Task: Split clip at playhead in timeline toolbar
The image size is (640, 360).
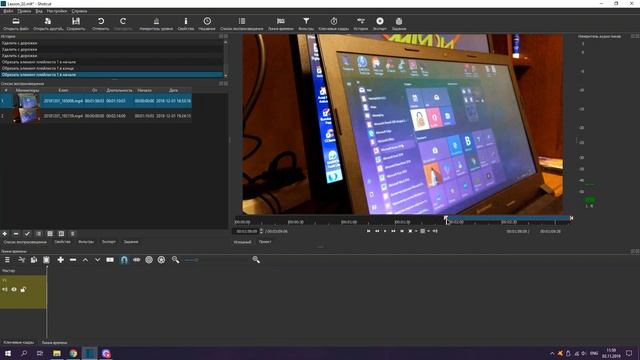Action: click(x=110, y=260)
